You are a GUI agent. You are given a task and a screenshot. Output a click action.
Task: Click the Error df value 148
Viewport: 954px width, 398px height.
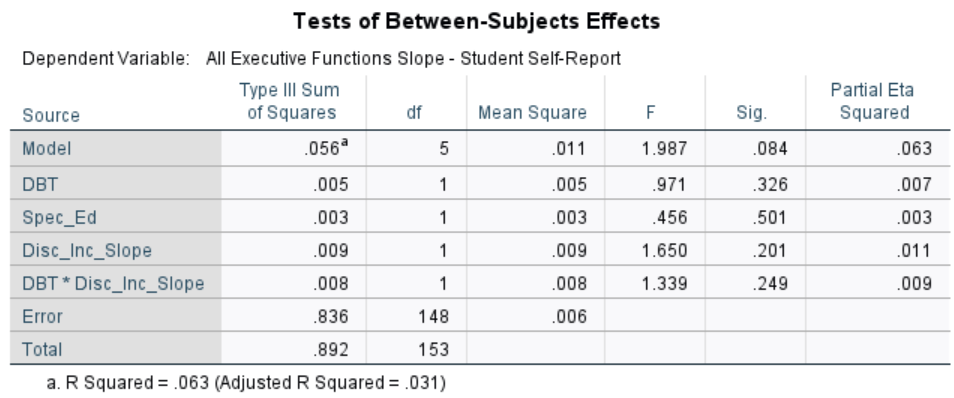[x=433, y=316]
